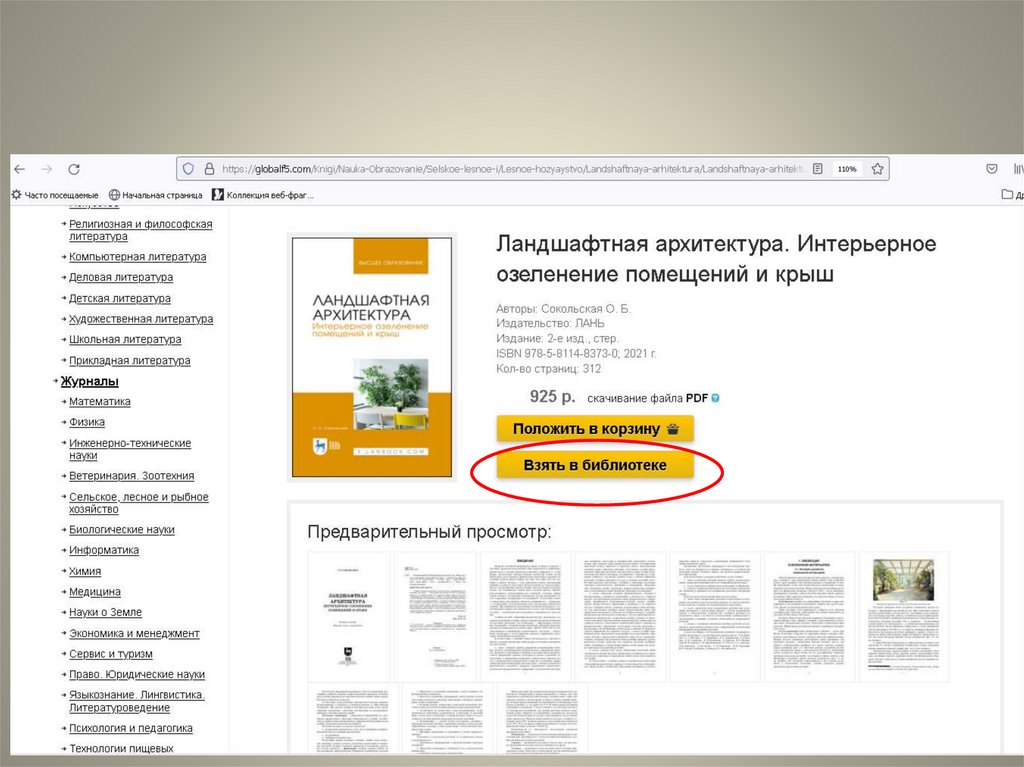Open Детская литература category
Viewport: 1024px width, 767px height.
[x=120, y=298]
